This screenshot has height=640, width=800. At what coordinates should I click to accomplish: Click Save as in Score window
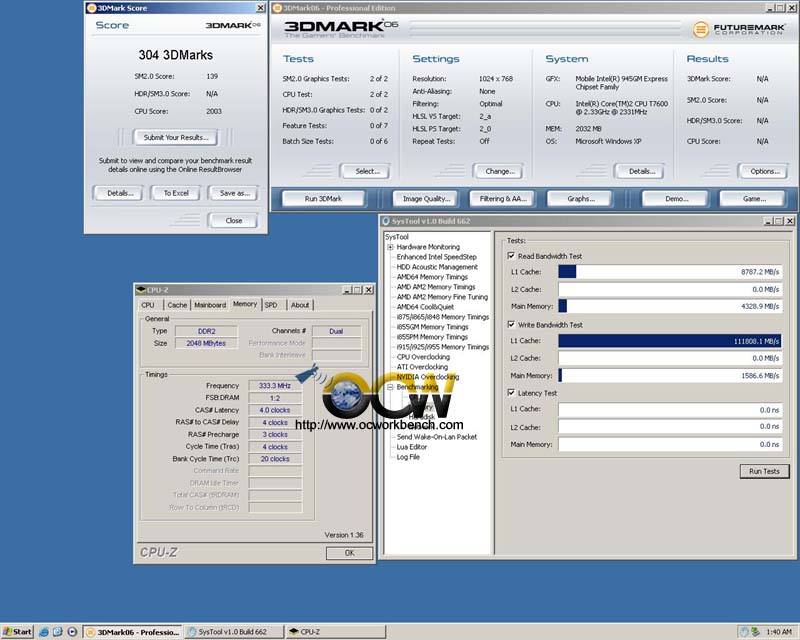tap(233, 193)
